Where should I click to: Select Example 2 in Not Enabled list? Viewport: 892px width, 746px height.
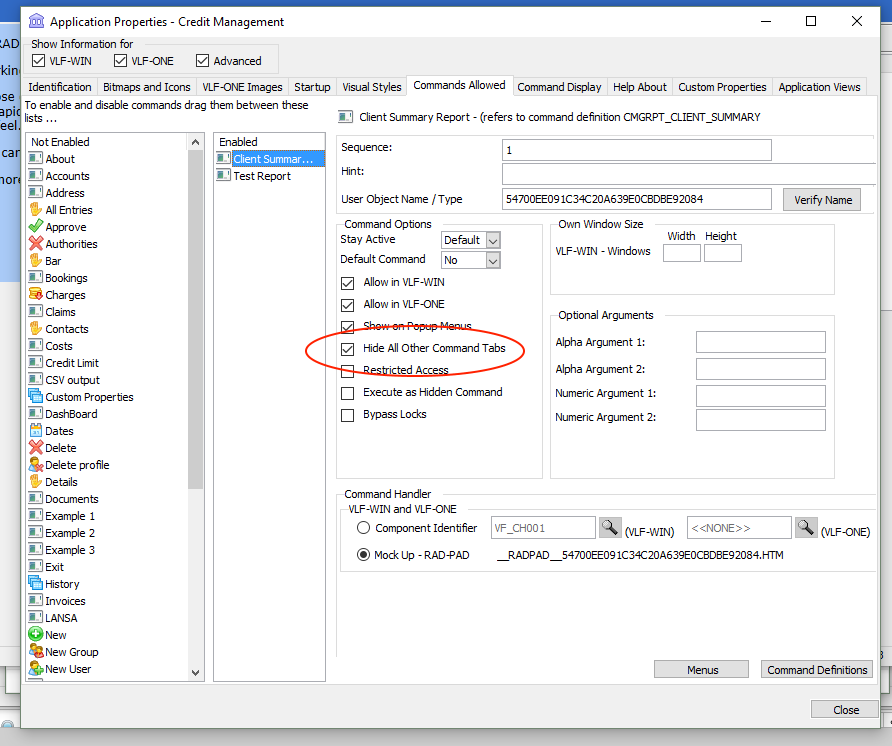tap(70, 533)
